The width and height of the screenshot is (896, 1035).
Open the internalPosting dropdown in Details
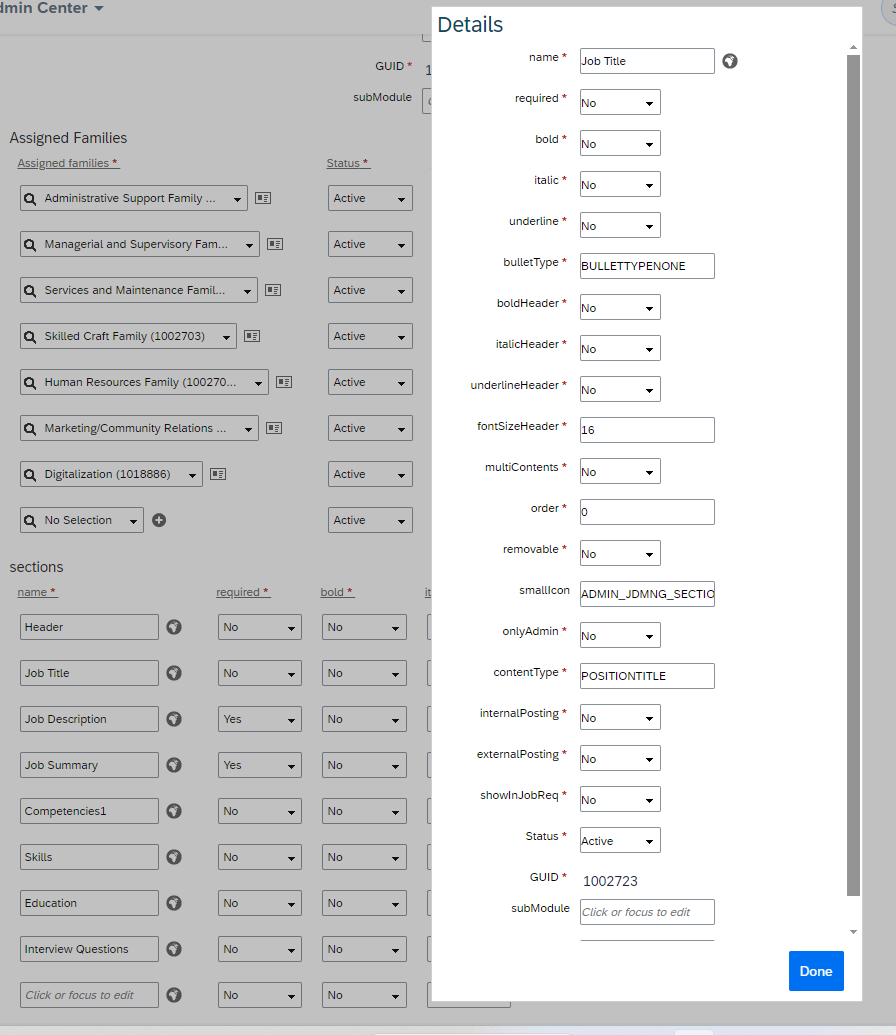pos(620,717)
